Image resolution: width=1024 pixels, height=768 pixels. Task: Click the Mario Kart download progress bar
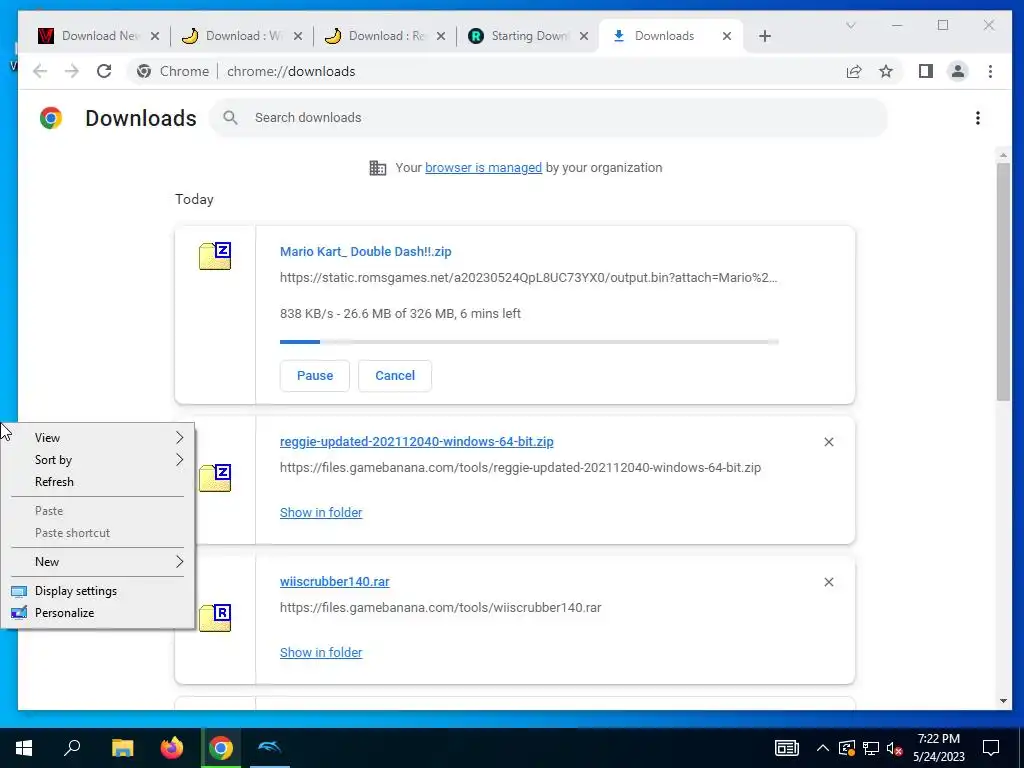(x=529, y=342)
